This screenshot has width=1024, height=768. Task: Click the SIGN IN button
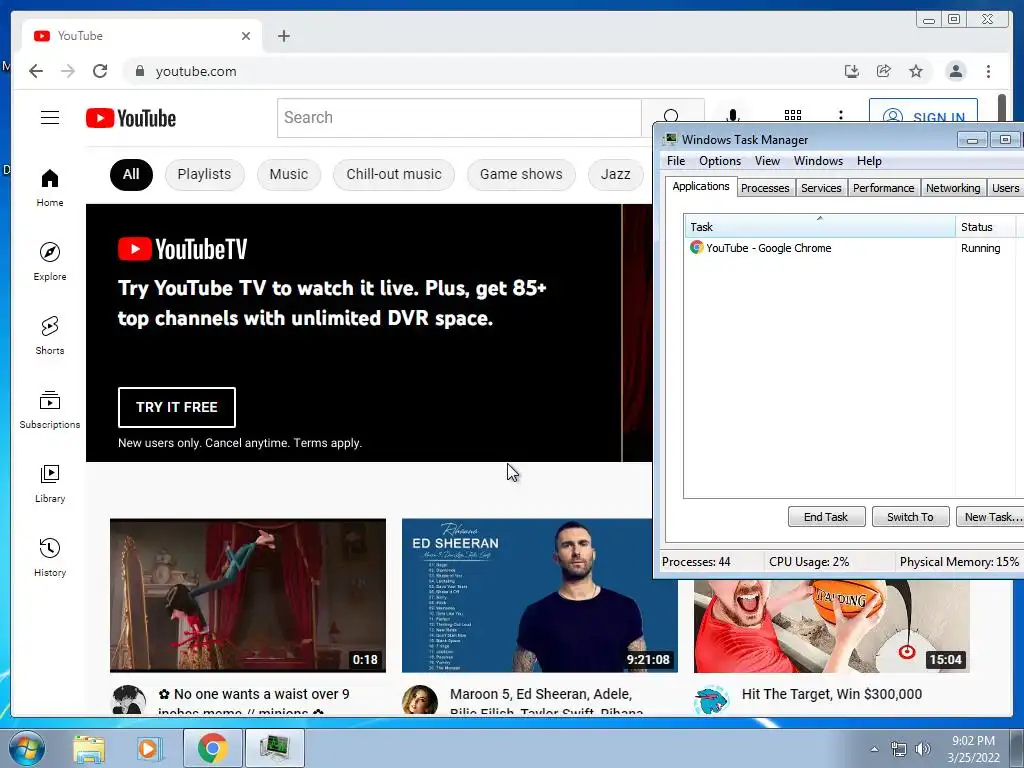(923, 111)
